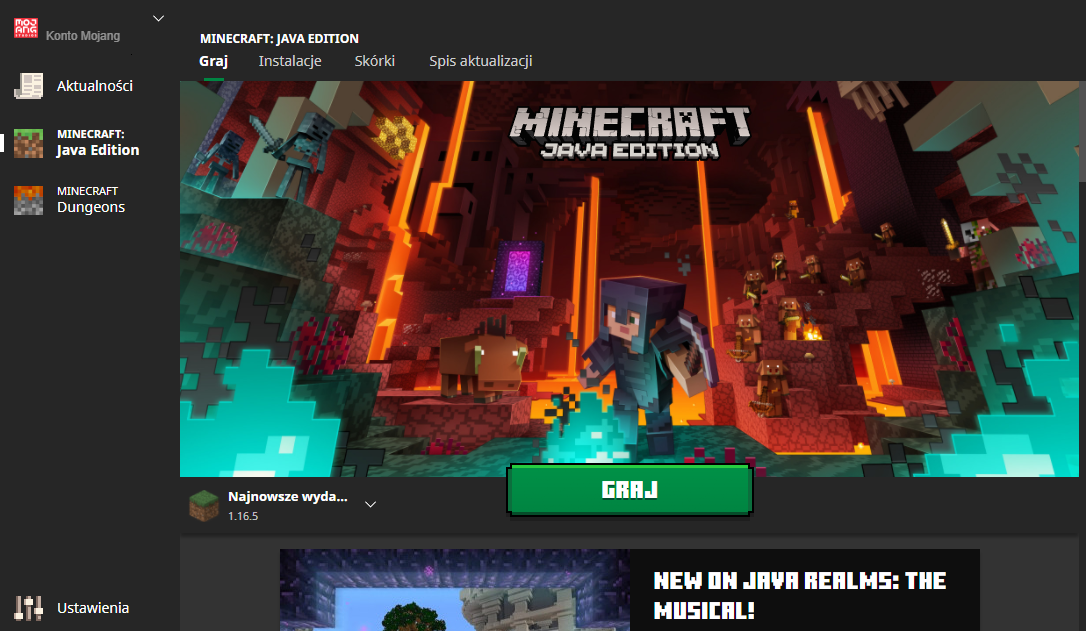Viewport: 1086px width, 631px height.
Task: Click the Aktualności newspaper icon
Action: [29, 86]
